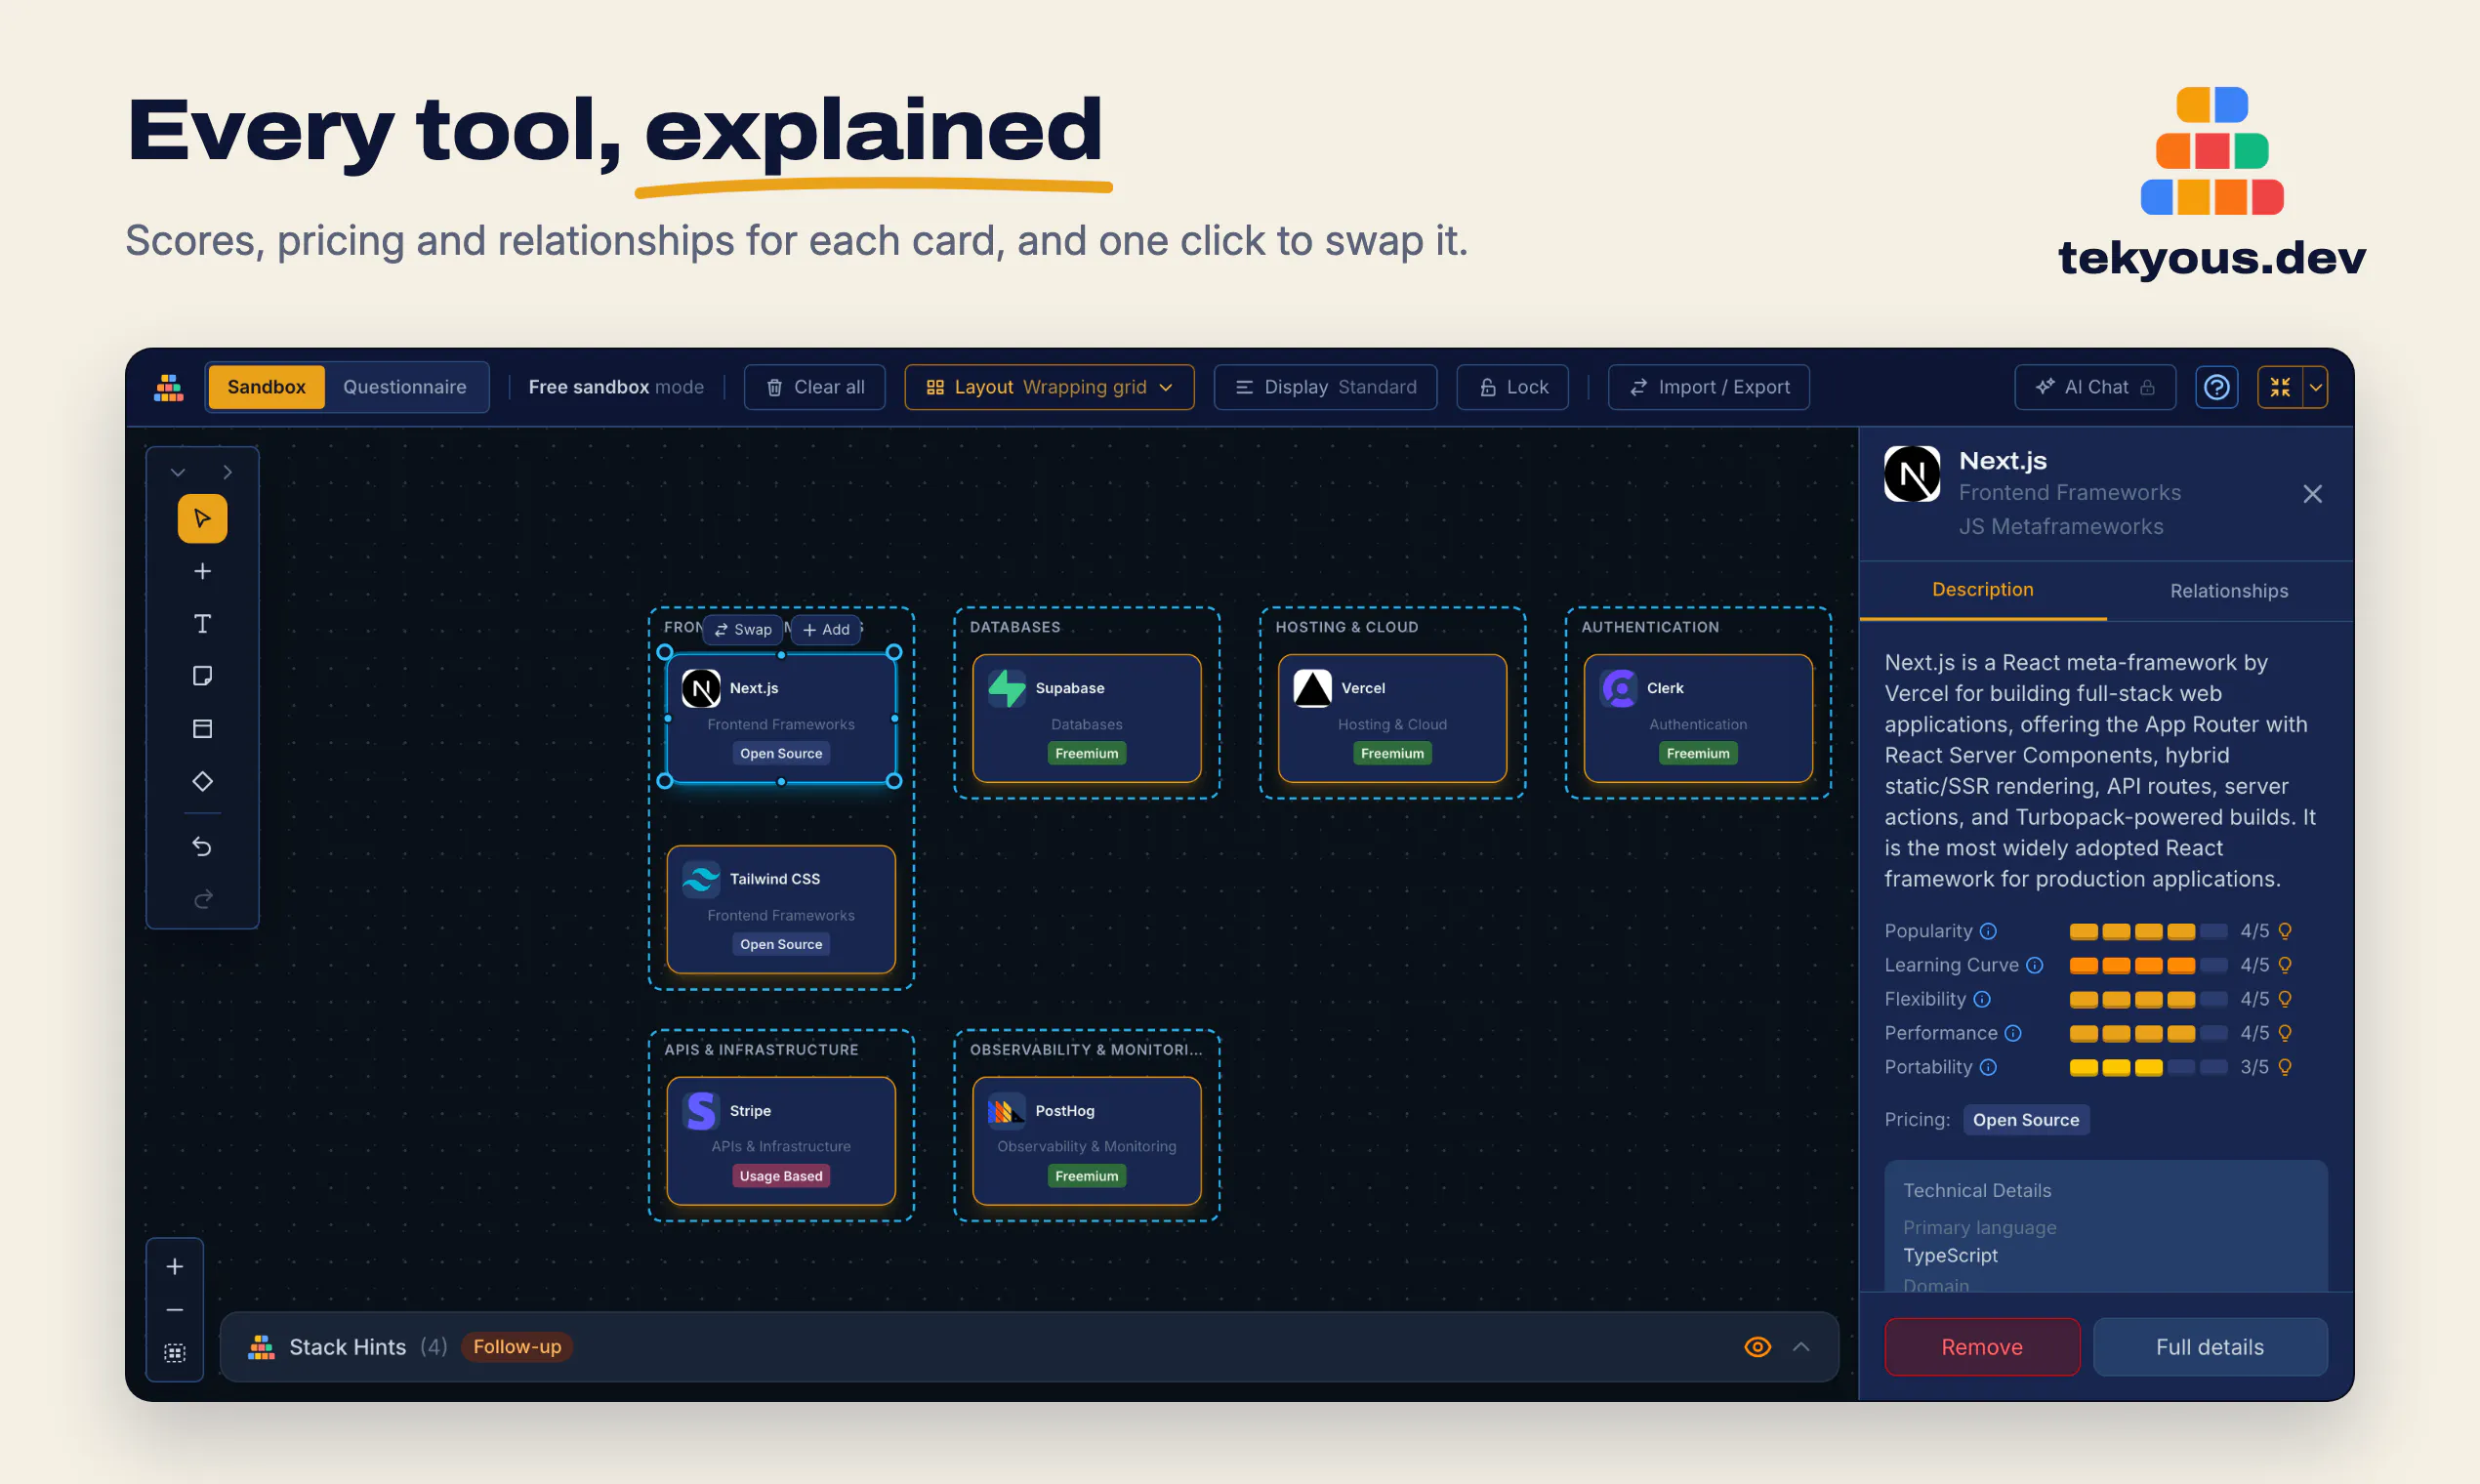Show the Popularity info tooltip icon
The width and height of the screenshot is (2480, 1484).
pyautogui.click(x=1988, y=931)
